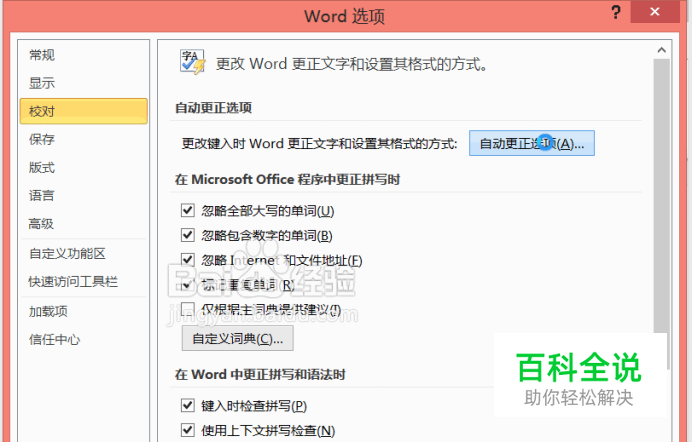The image size is (692, 442).
Task: Click the 在 Microsoft Office 程序中更正拼写时 heading
Action: tap(287, 180)
